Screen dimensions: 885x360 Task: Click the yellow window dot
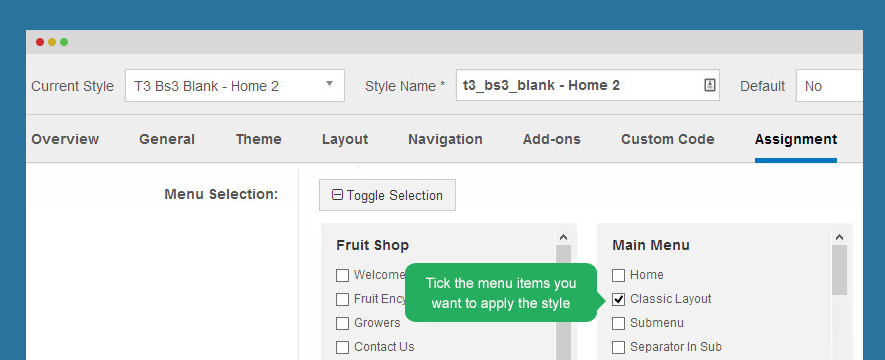(x=52, y=42)
